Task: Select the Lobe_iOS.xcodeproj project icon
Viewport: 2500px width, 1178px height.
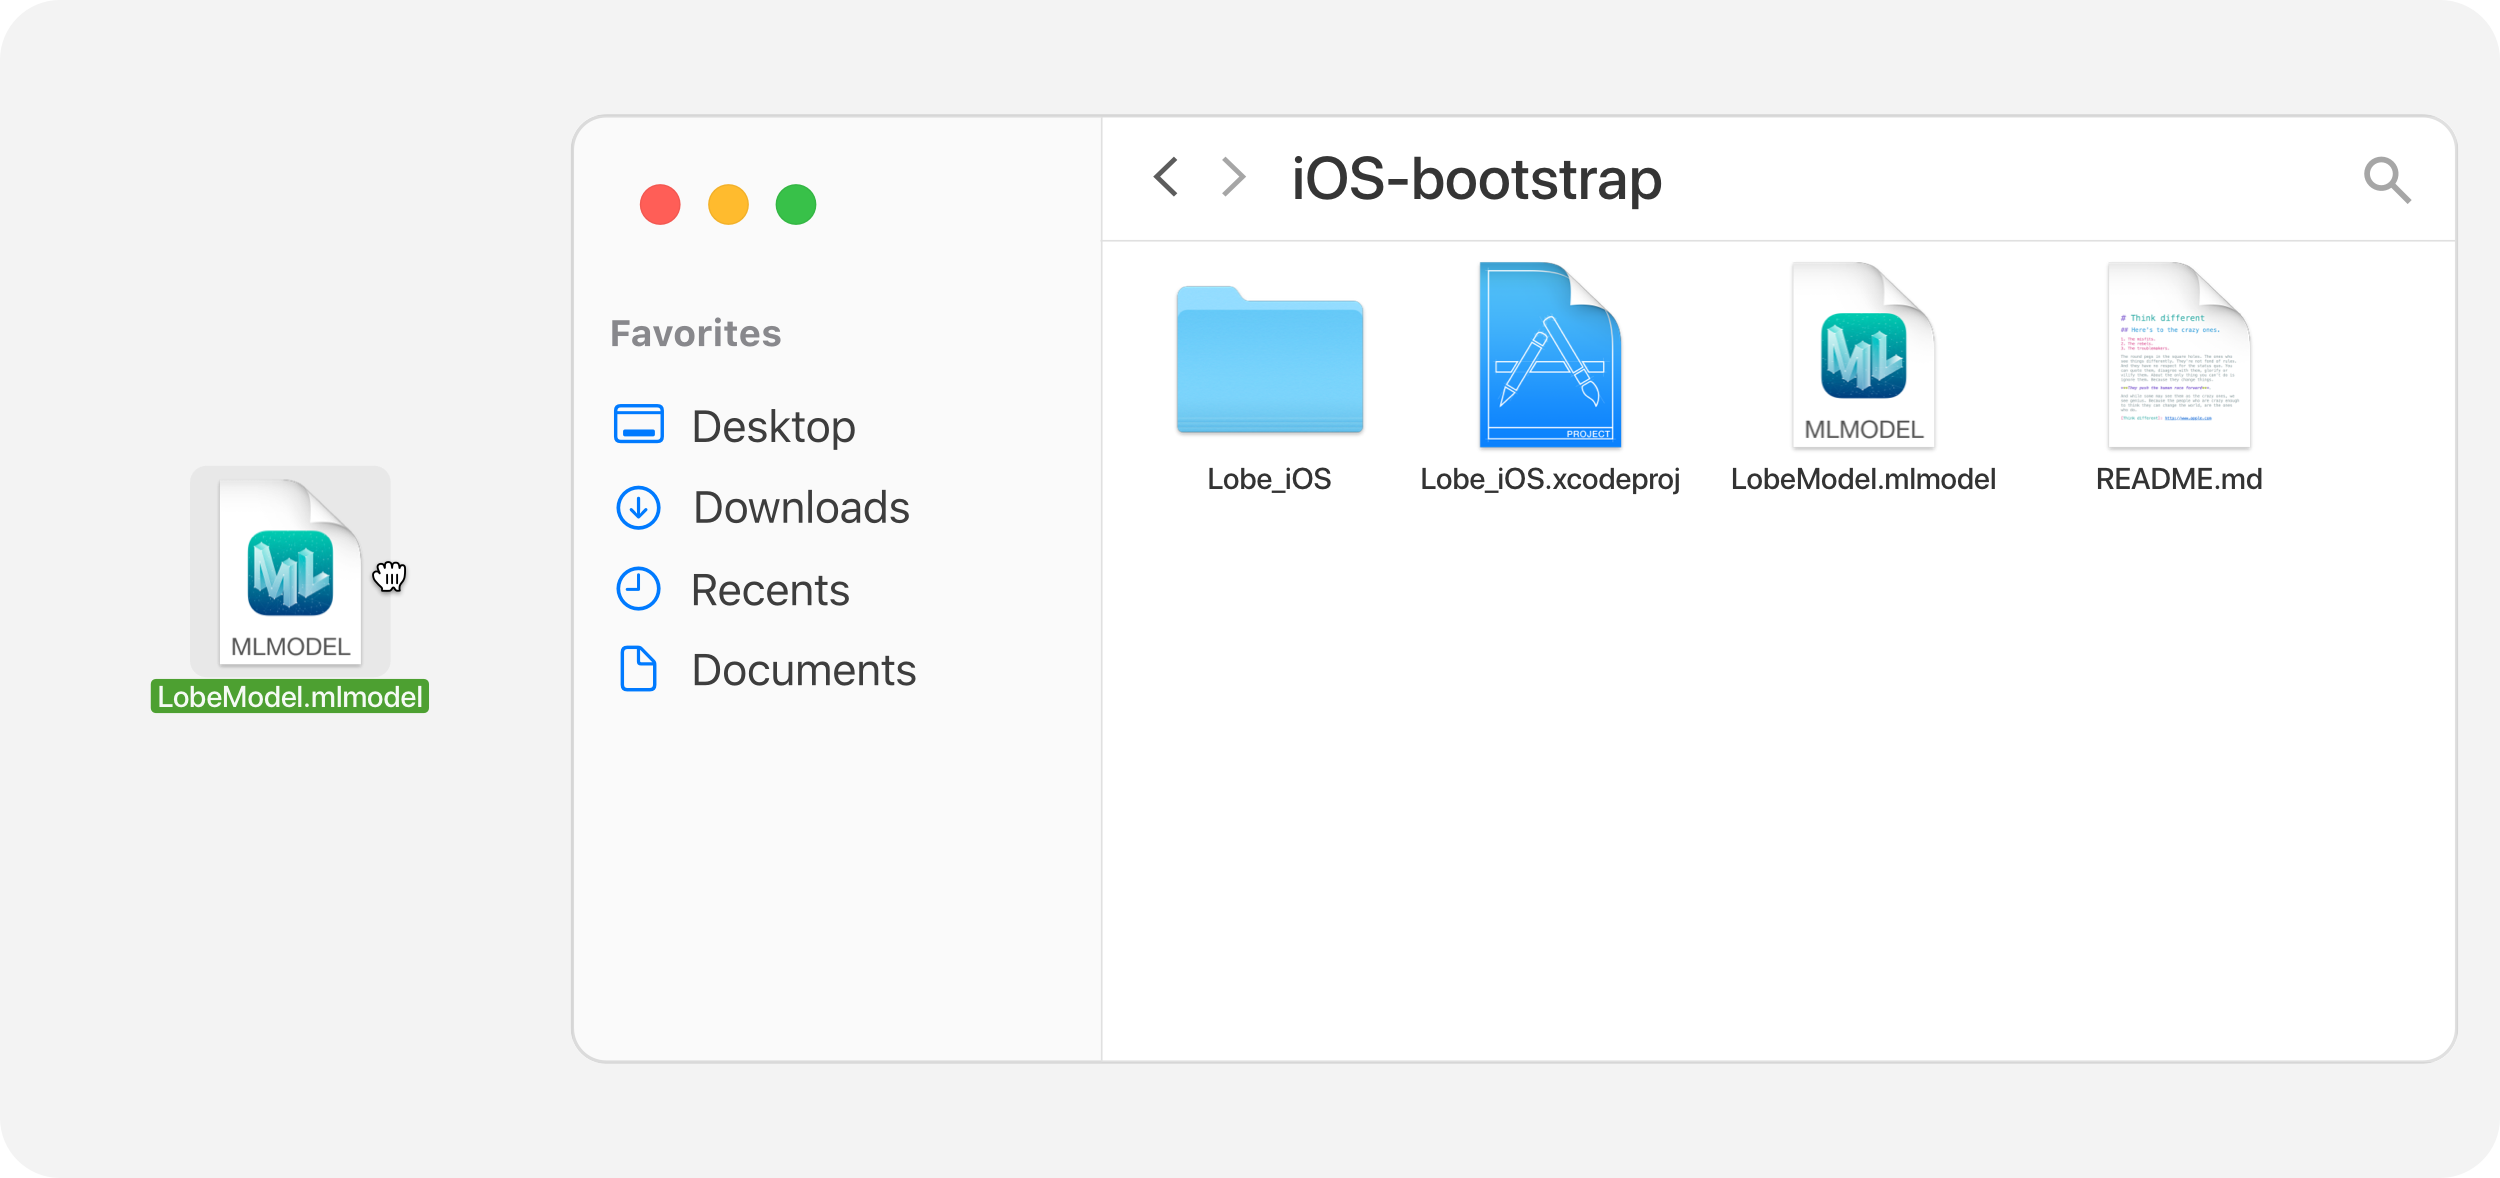Action: (1550, 354)
